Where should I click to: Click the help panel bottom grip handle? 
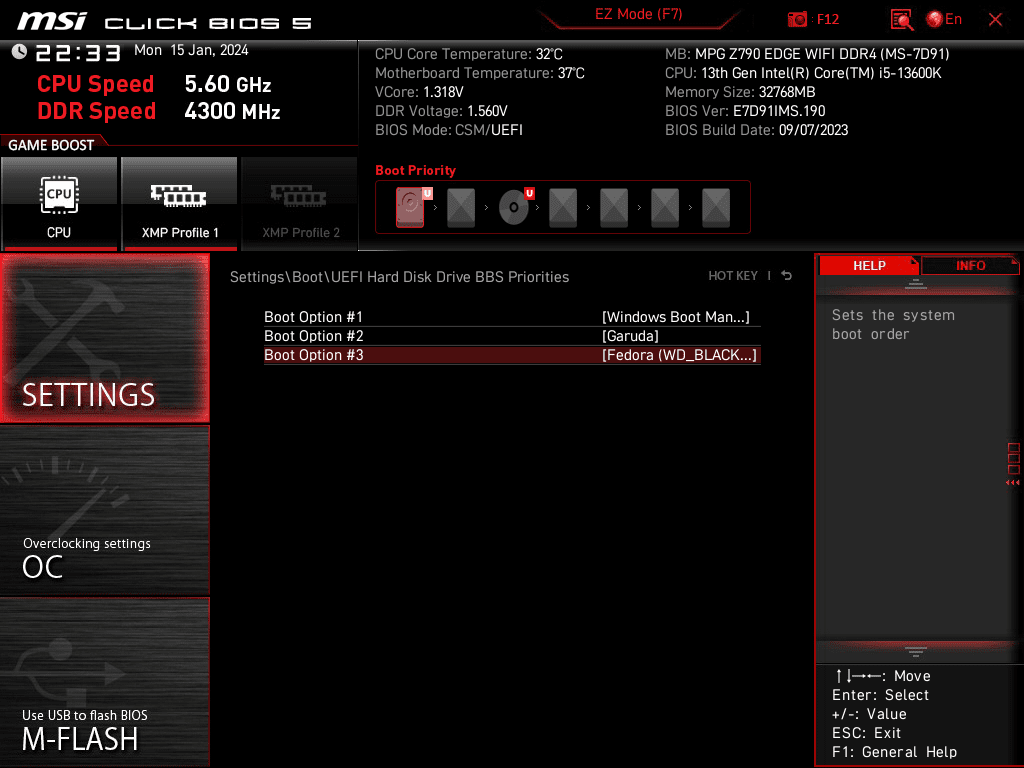[x=916, y=651]
